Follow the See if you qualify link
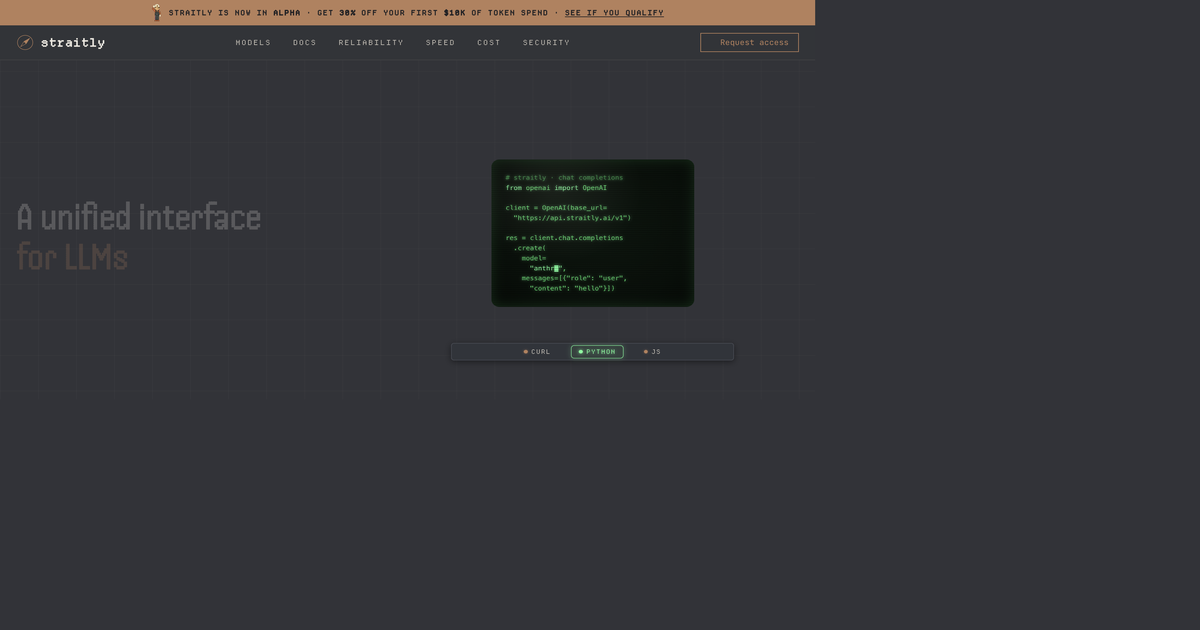 click(x=614, y=13)
